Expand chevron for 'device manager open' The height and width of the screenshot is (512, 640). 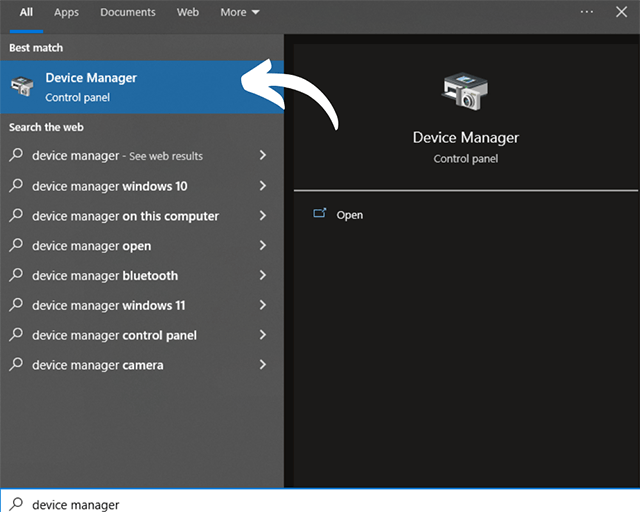263,245
